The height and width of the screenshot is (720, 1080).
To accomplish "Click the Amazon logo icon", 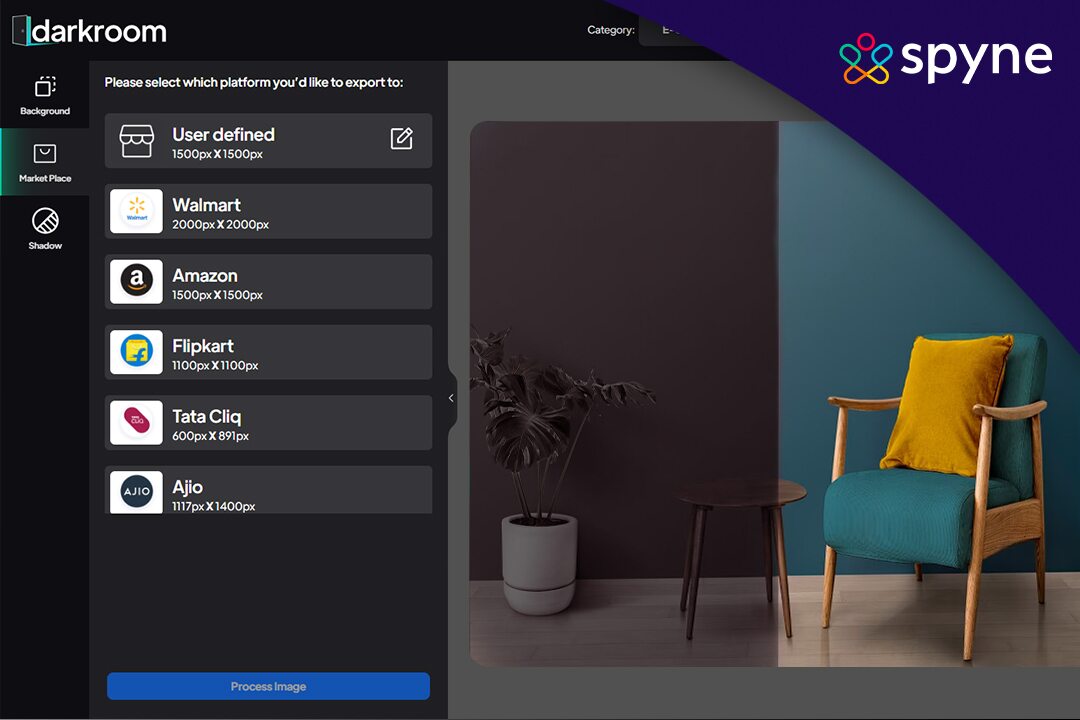I will 136,281.
